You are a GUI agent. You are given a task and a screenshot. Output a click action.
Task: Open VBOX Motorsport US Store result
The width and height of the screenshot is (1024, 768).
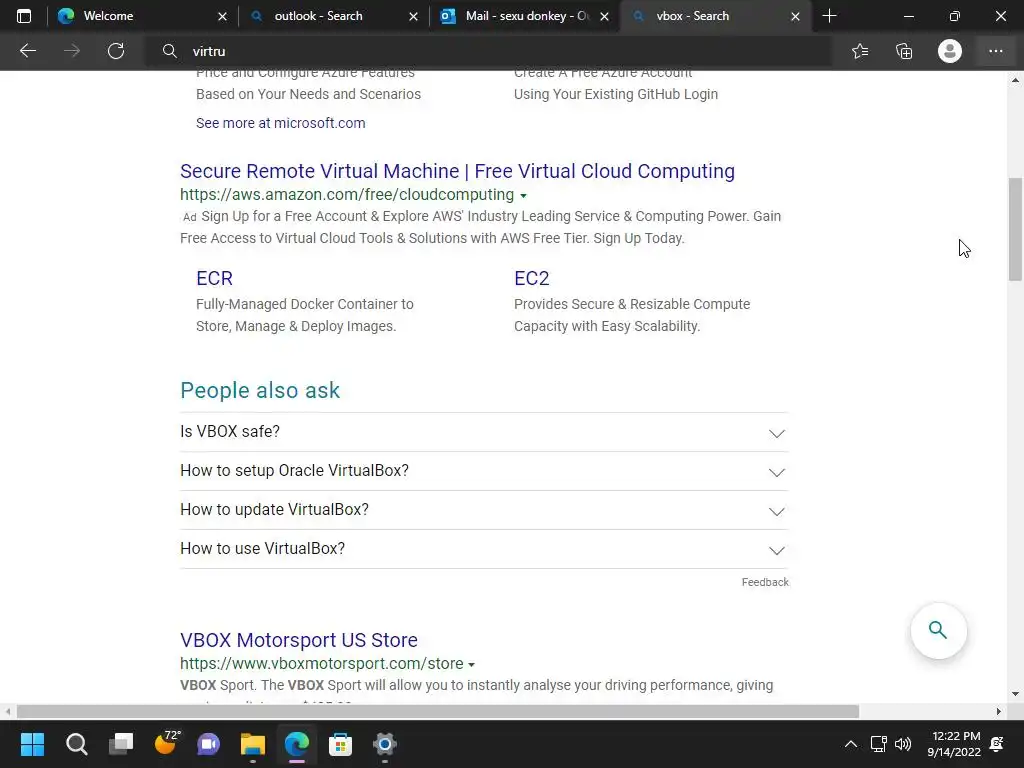pyautogui.click(x=298, y=640)
